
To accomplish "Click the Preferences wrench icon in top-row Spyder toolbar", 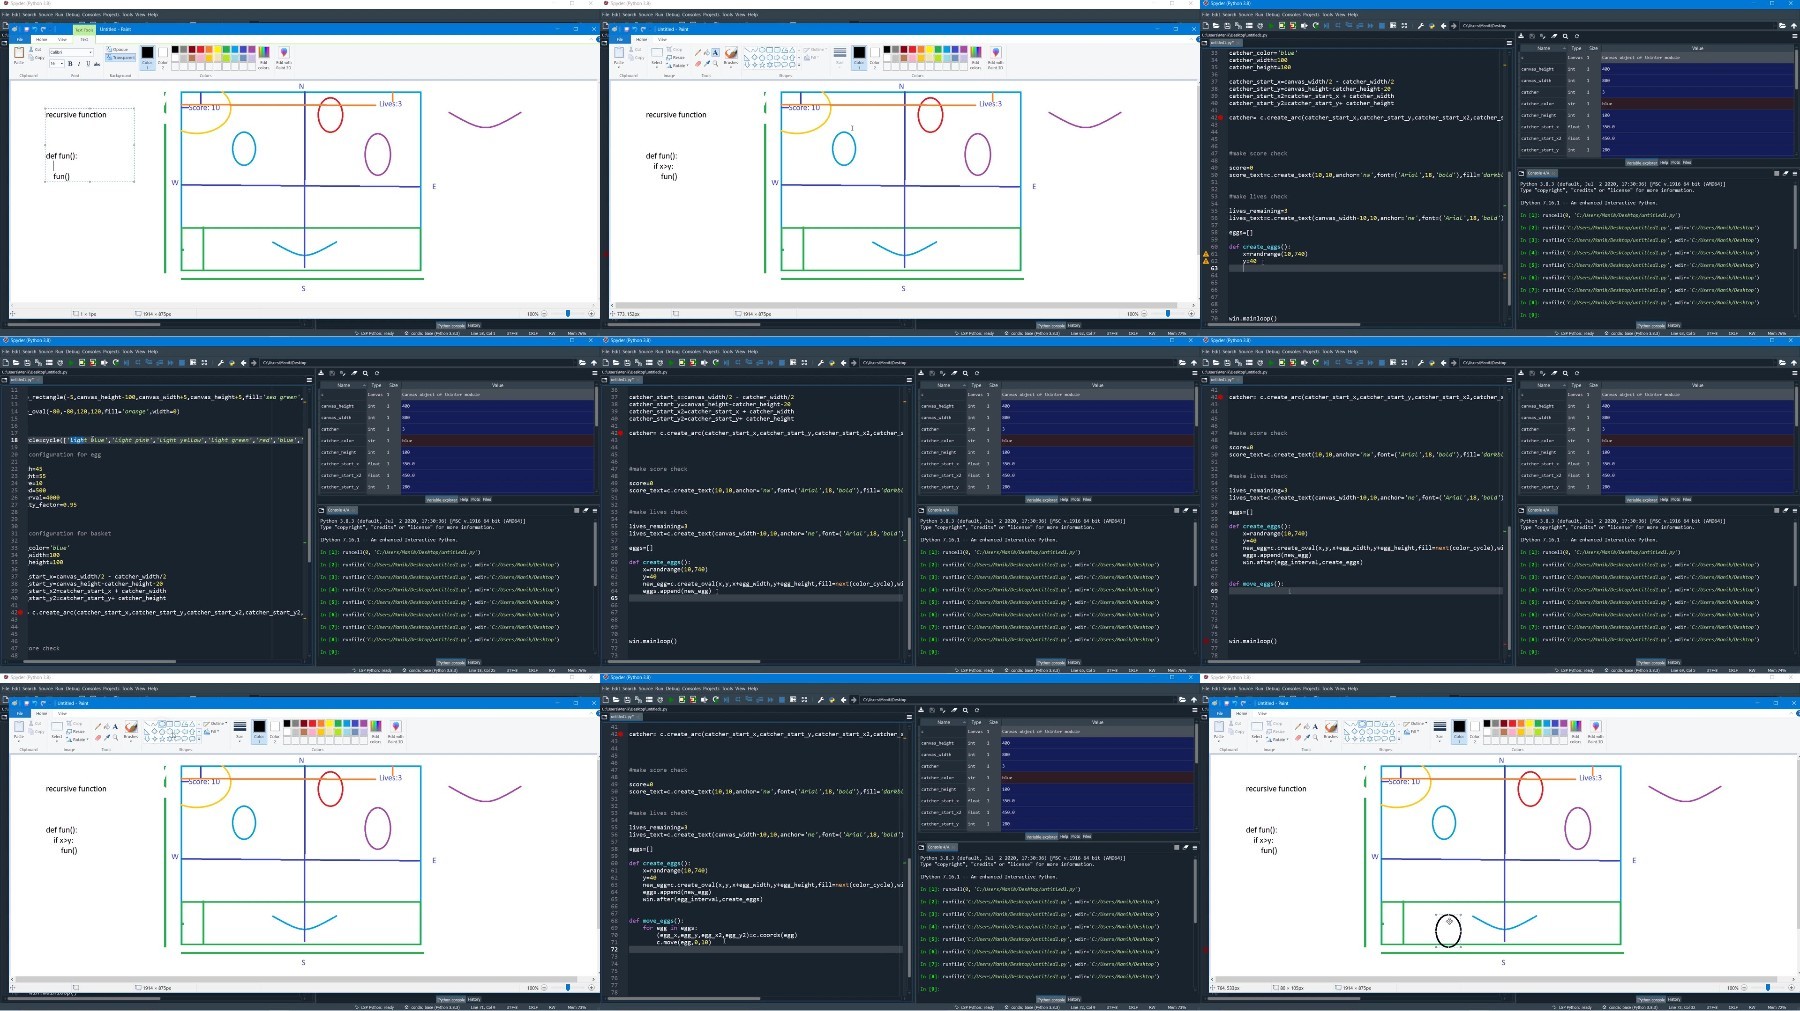I will (1420, 25).
